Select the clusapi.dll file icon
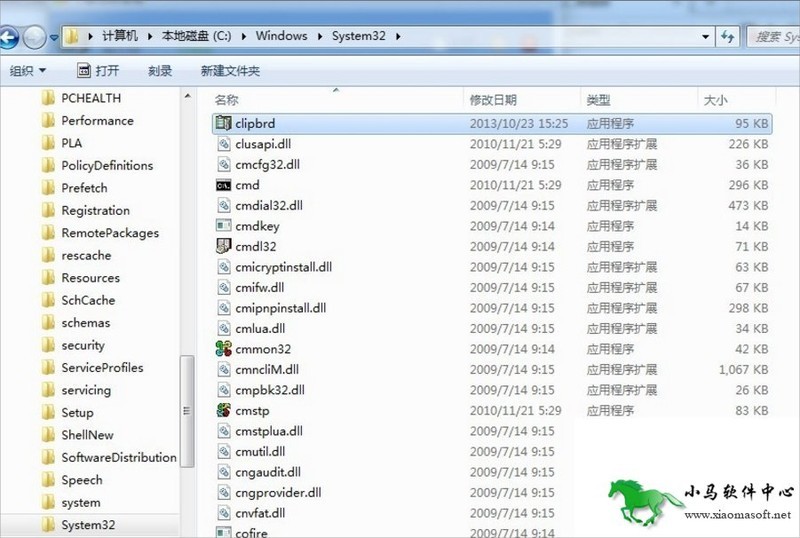This screenshot has height=538, width=800. tap(223, 144)
